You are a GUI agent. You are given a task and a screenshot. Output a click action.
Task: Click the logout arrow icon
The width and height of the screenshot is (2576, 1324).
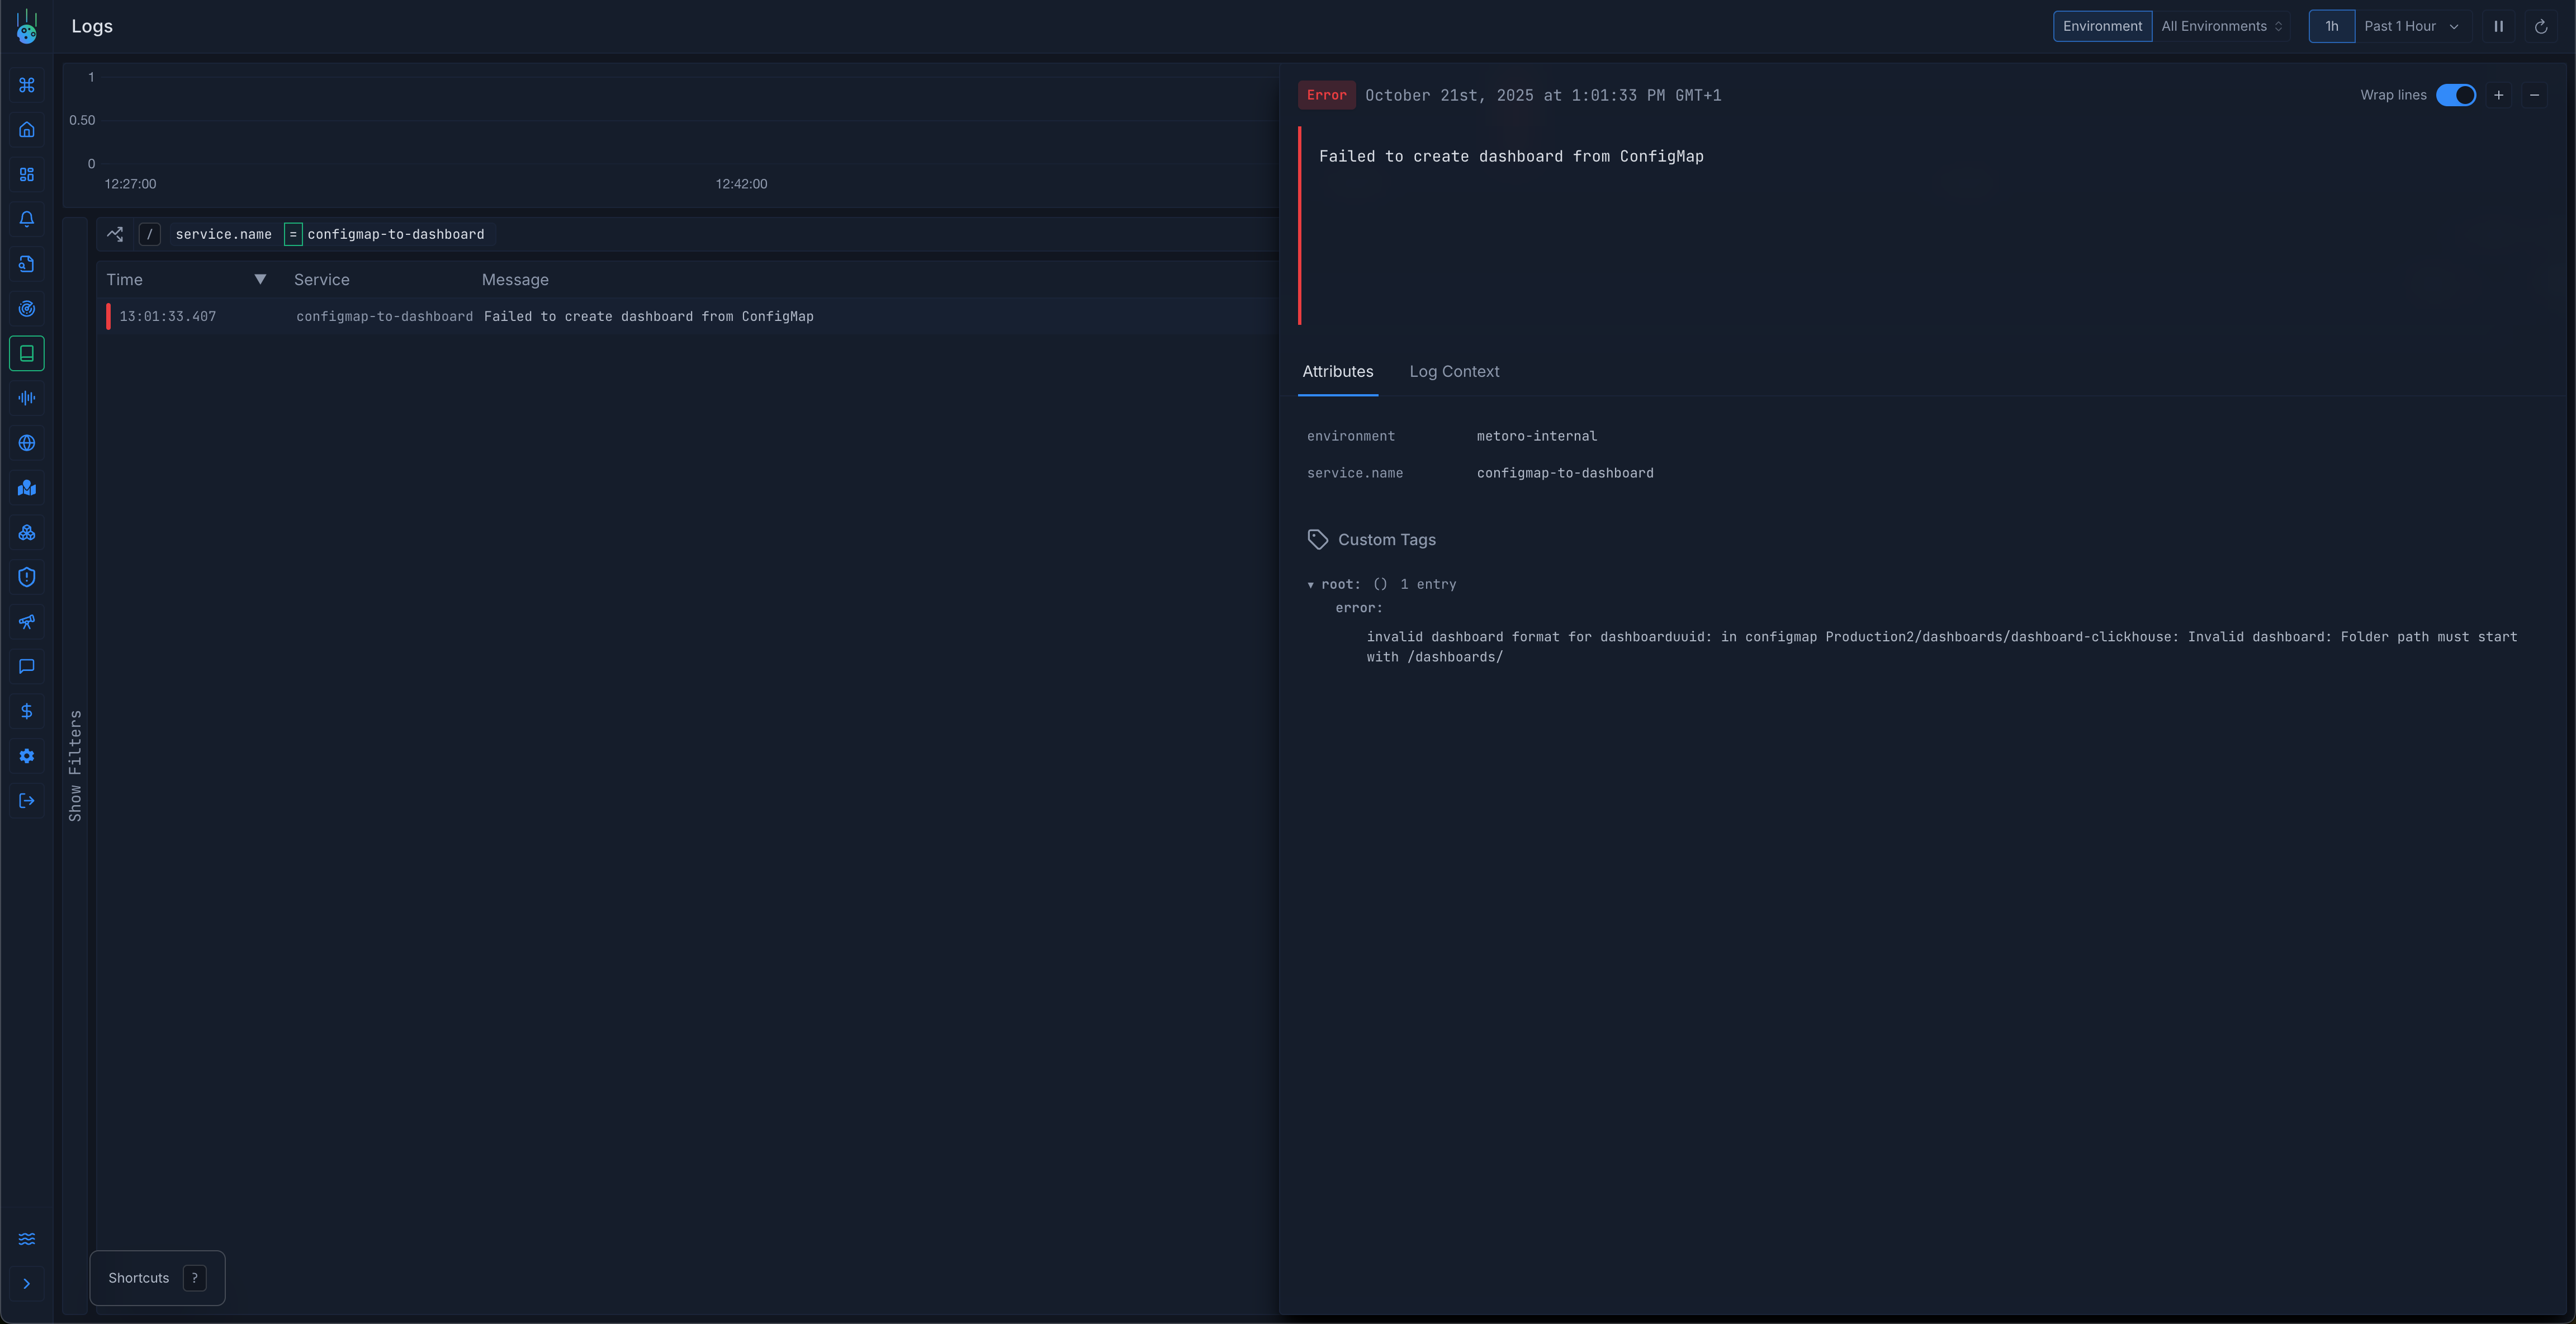pyautogui.click(x=27, y=801)
